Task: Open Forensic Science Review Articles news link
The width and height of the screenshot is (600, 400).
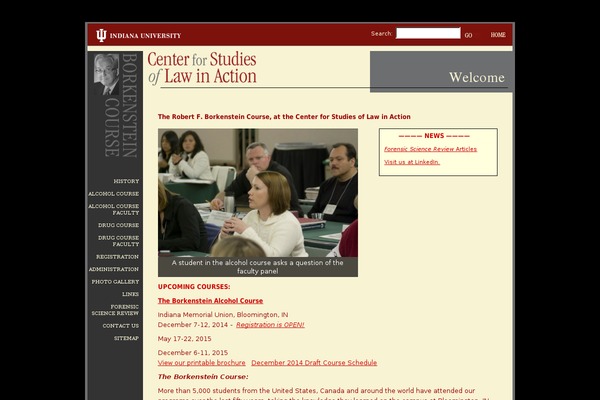Action: [430, 149]
